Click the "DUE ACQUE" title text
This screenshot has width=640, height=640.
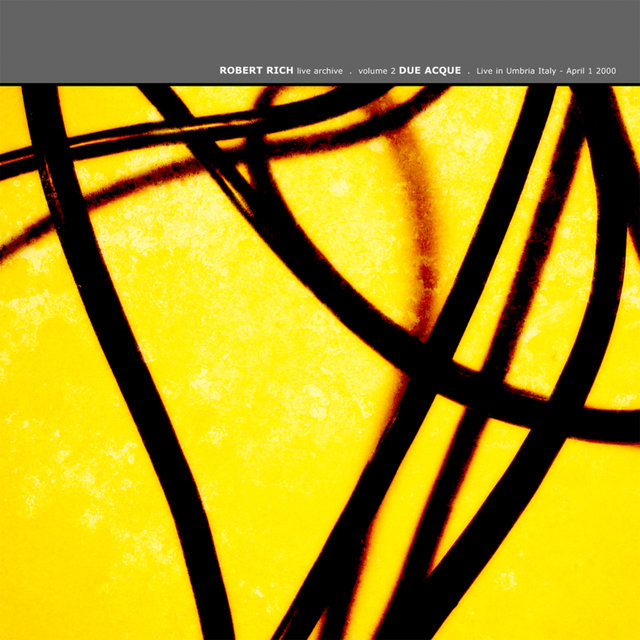430,71
